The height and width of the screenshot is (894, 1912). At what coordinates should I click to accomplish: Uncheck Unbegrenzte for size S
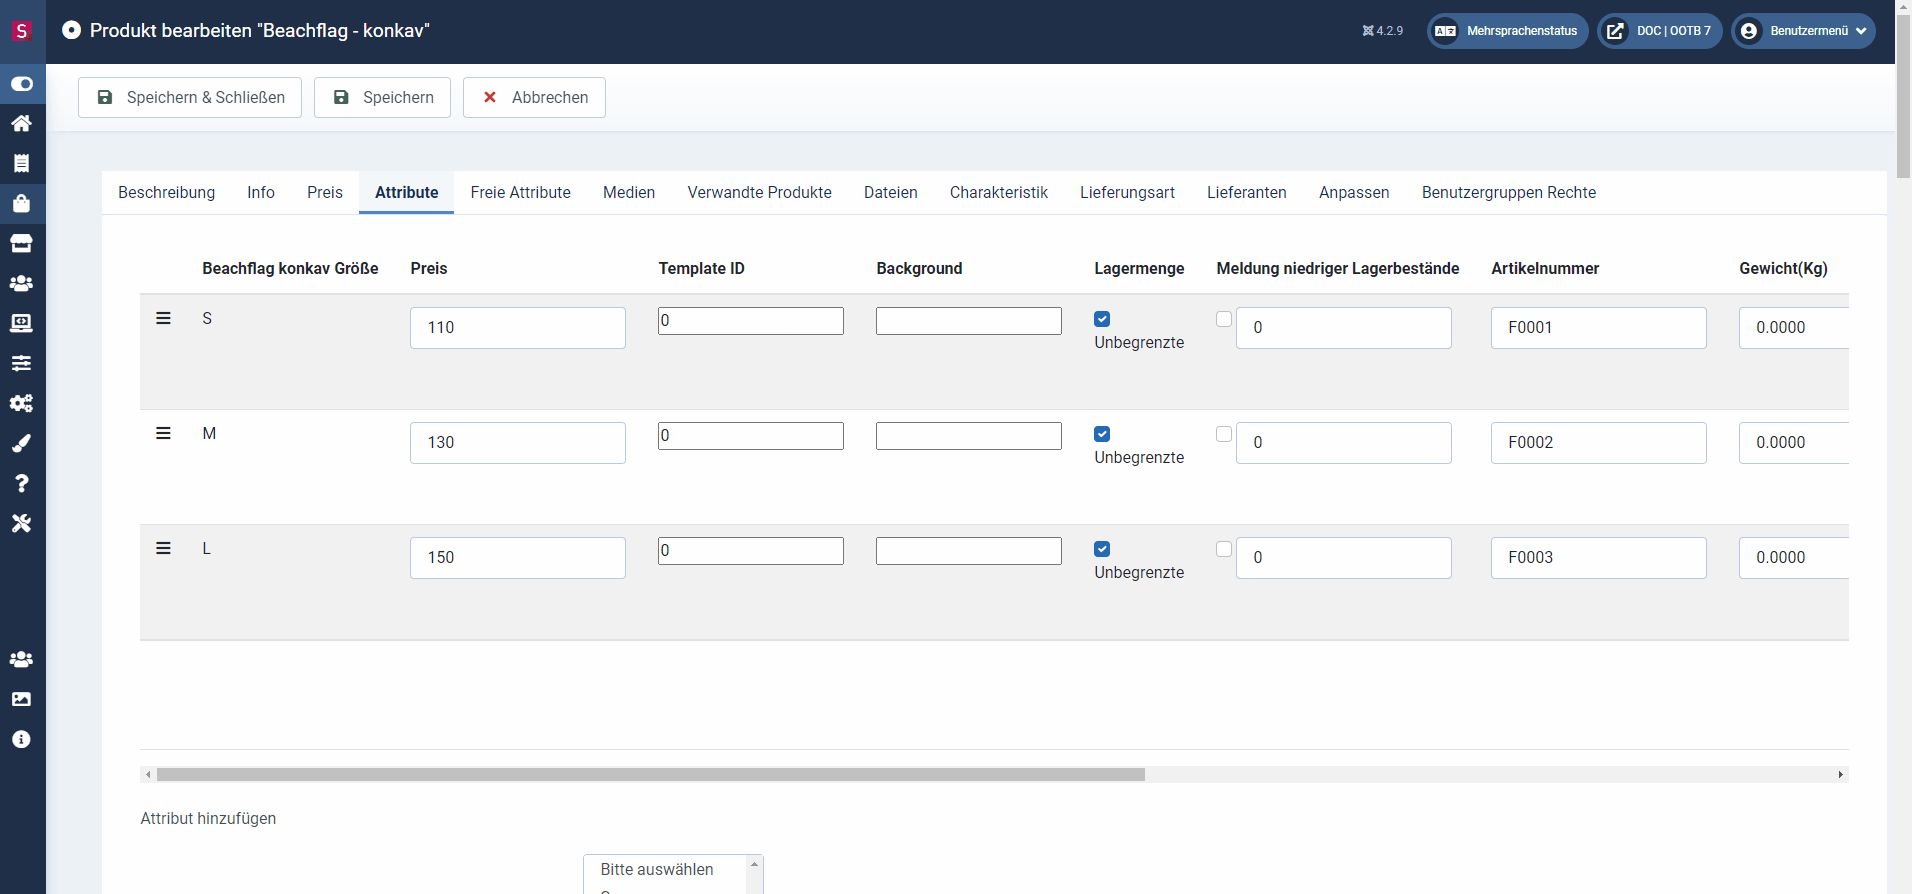pos(1102,319)
